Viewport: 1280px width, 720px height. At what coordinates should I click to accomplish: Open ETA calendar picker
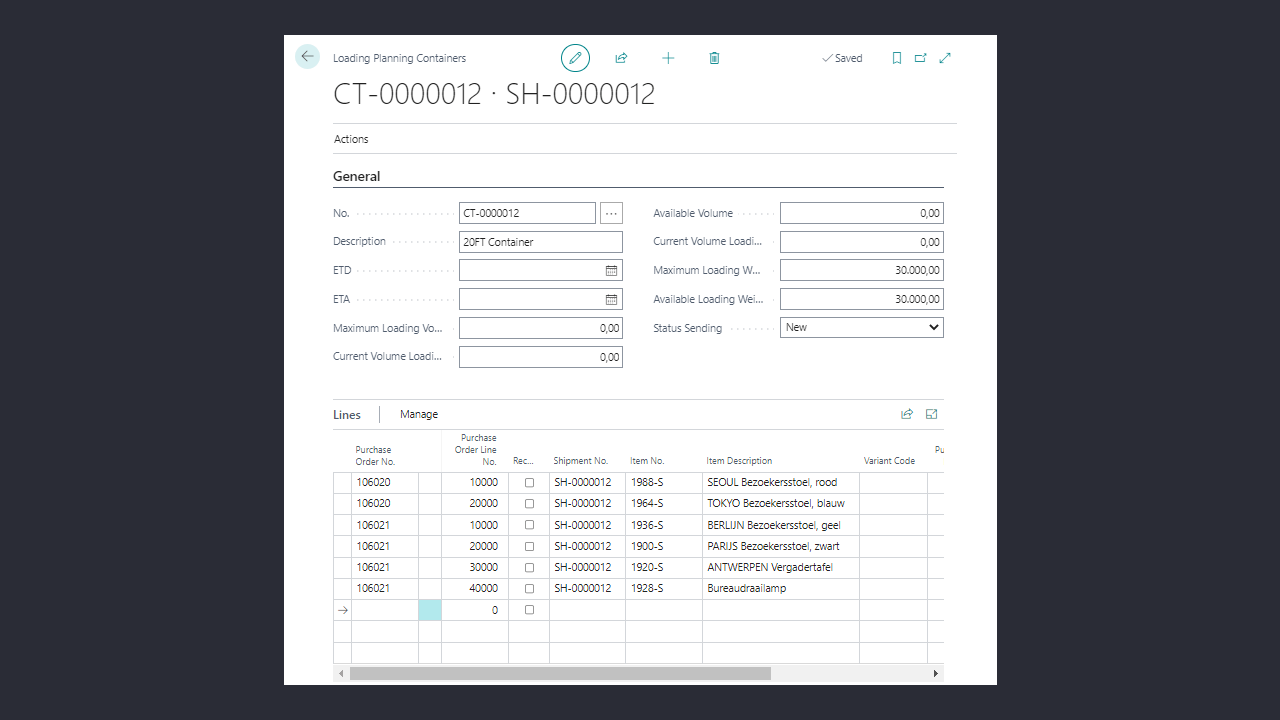point(611,299)
